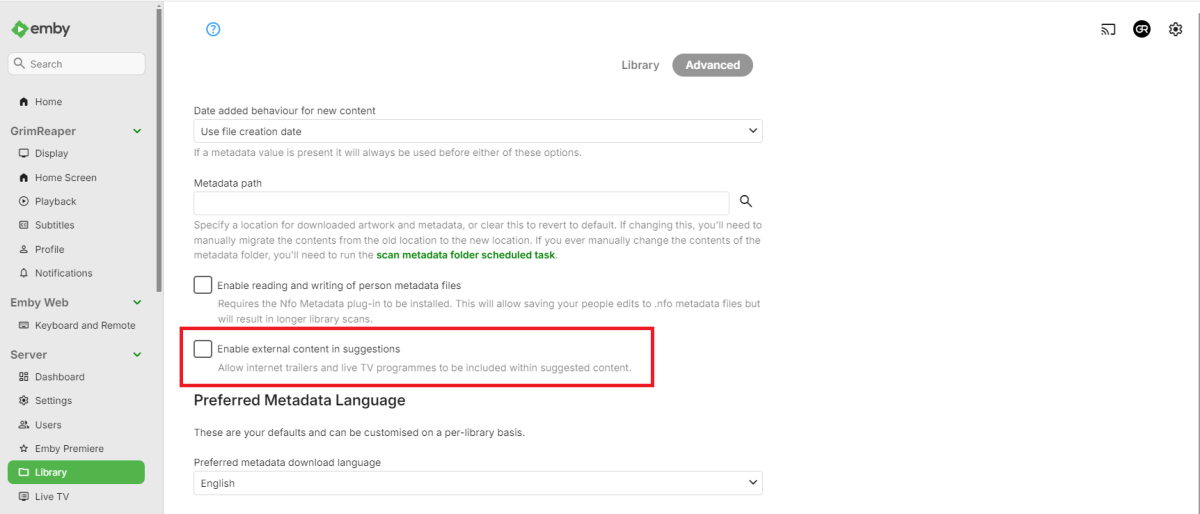Switch to the Library tab
Screen dimensions: 1200x514
tap(640, 65)
